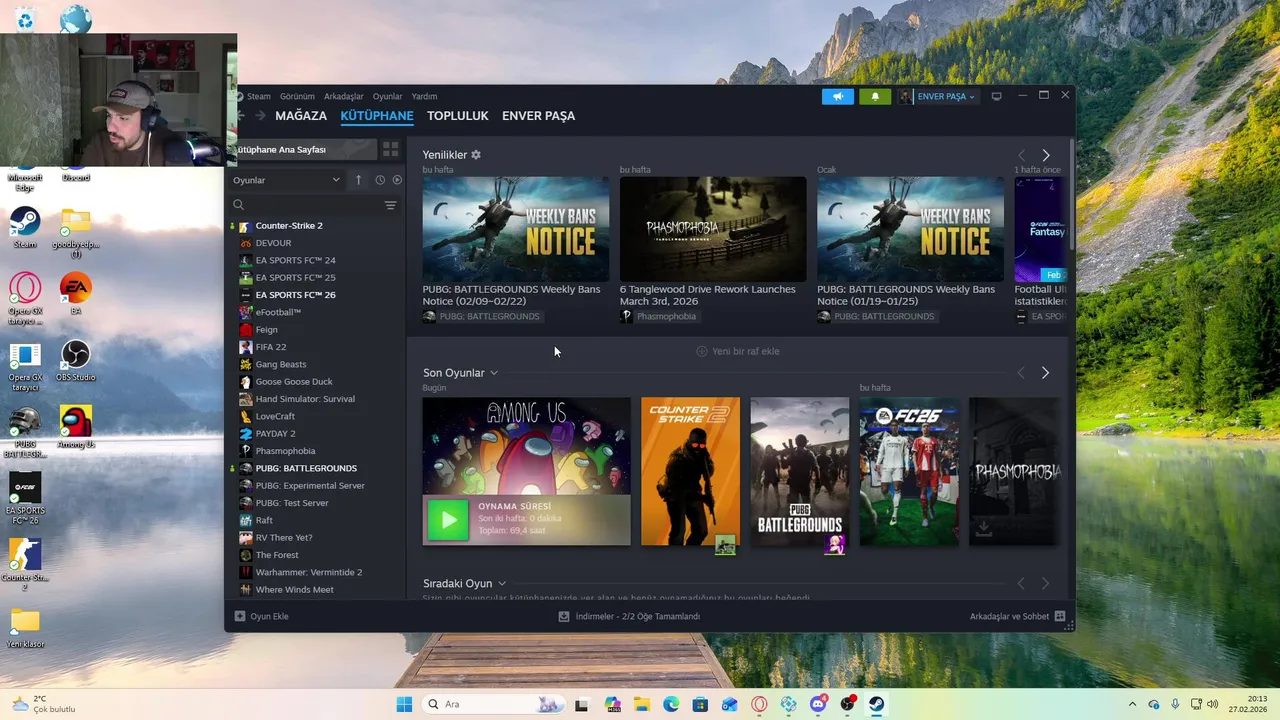Screen dimensions: 1280x720
Task: Click the sort ascending arrow icon
Action: pyautogui.click(x=358, y=180)
